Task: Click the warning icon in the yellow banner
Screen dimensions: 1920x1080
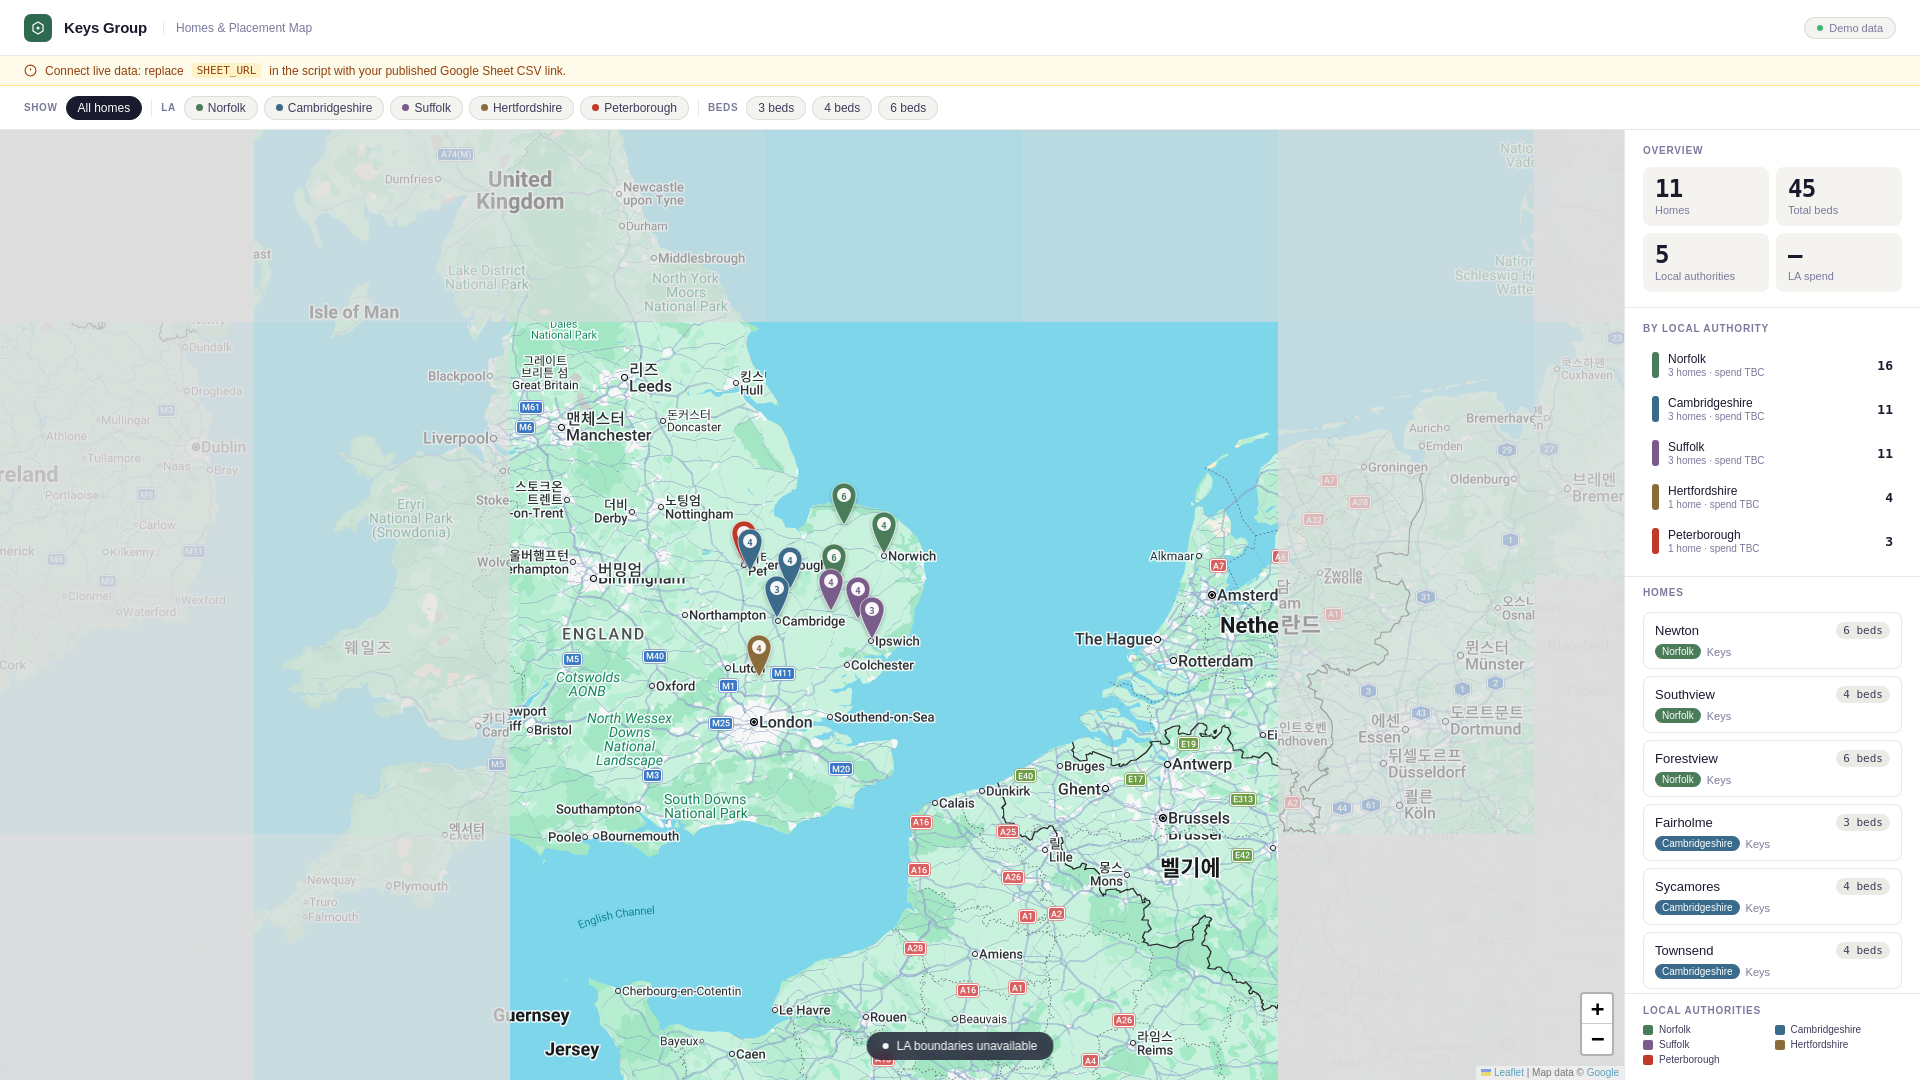Action: pyautogui.click(x=30, y=71)
